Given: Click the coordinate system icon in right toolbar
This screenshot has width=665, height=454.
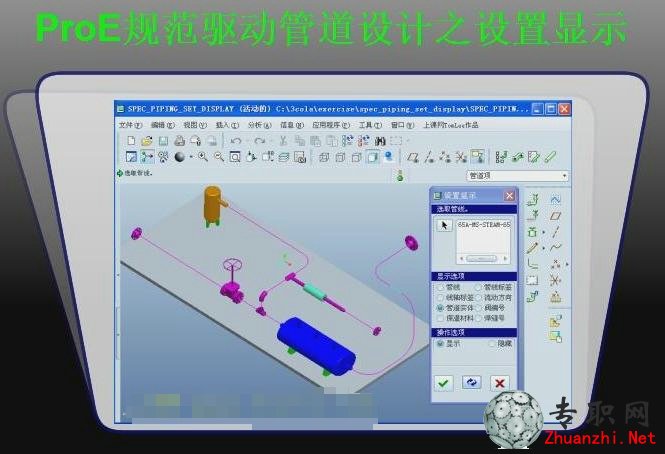Looking at the screenshot, I should pyautogui.click(x=556, y=280).
